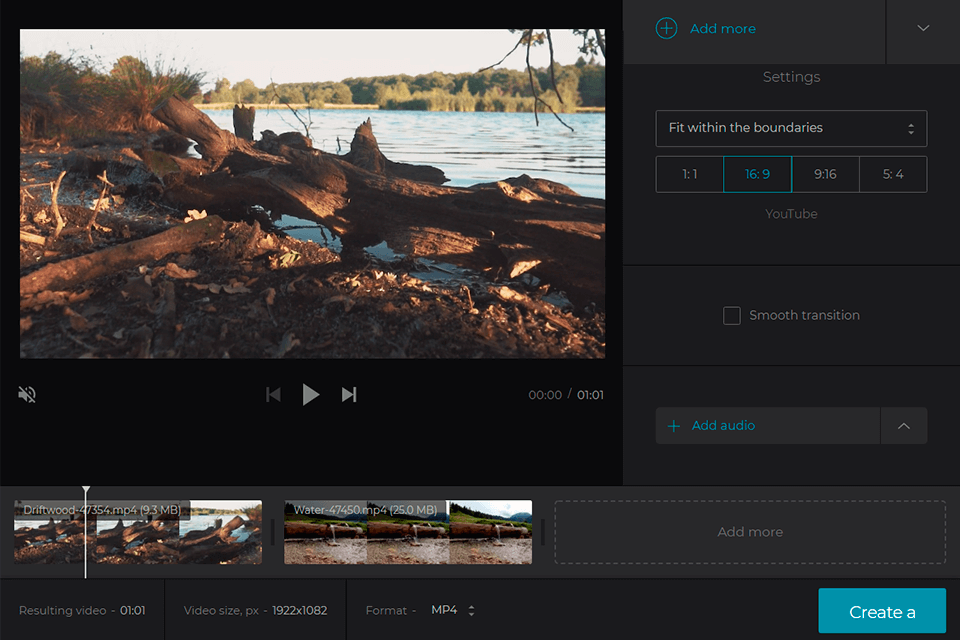Click the plus icon beside Add more
This screenshot has height=640, width=960.
coord(666,28)
